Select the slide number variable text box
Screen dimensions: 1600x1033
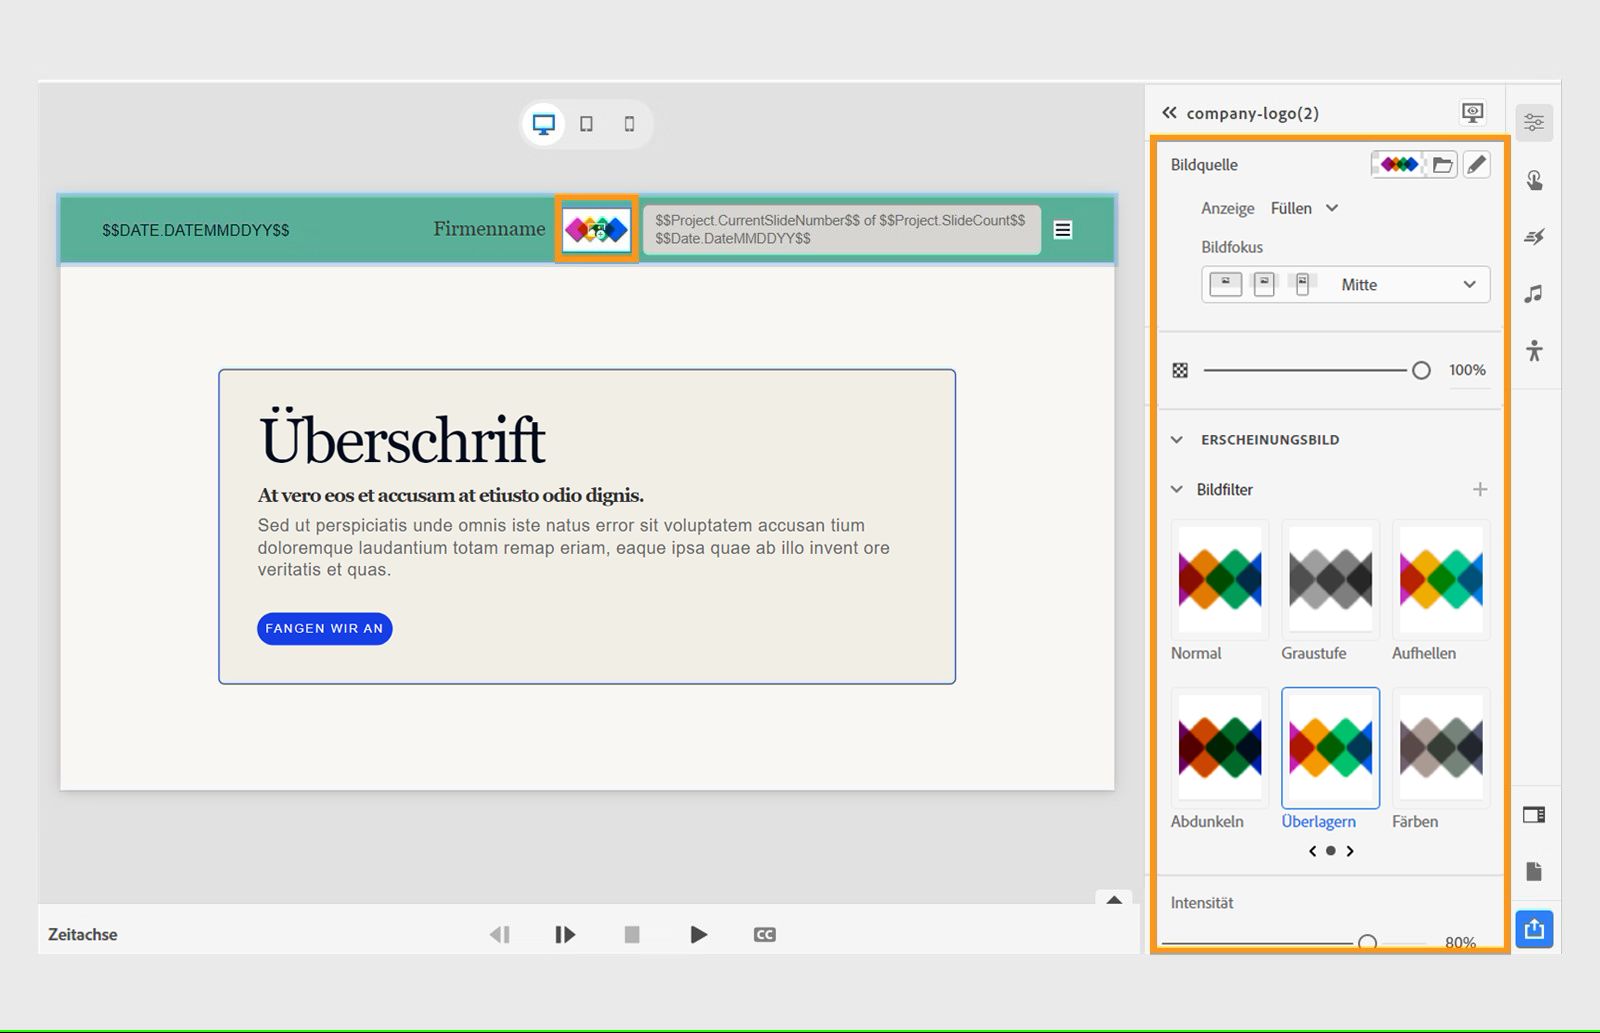point(841,229)
